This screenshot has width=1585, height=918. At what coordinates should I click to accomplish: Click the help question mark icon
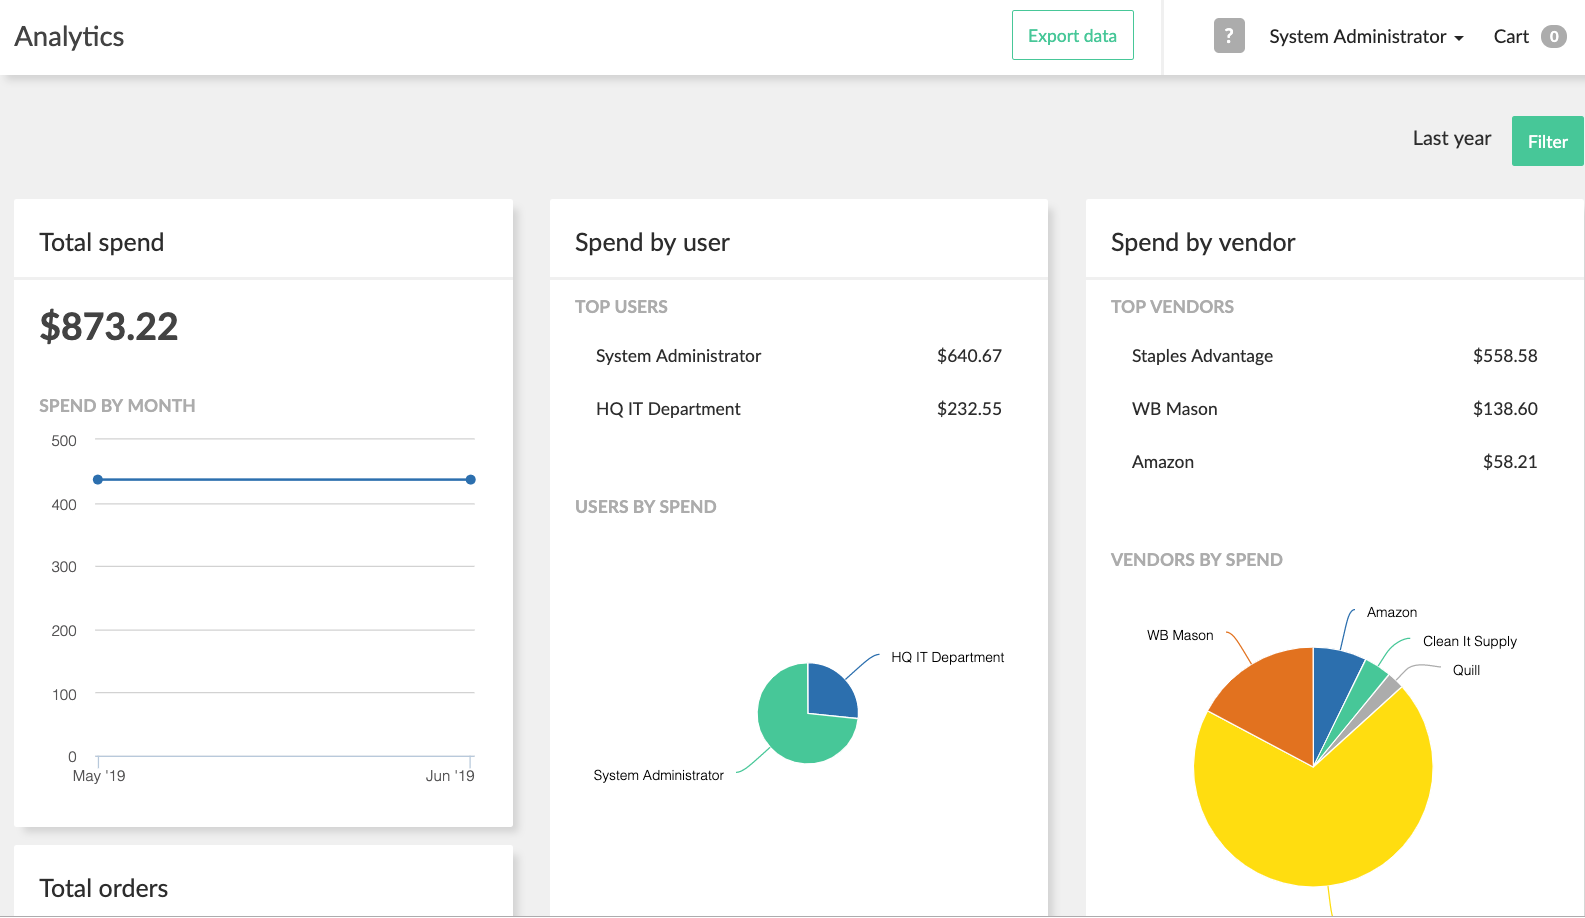[x=1229, y=36]
